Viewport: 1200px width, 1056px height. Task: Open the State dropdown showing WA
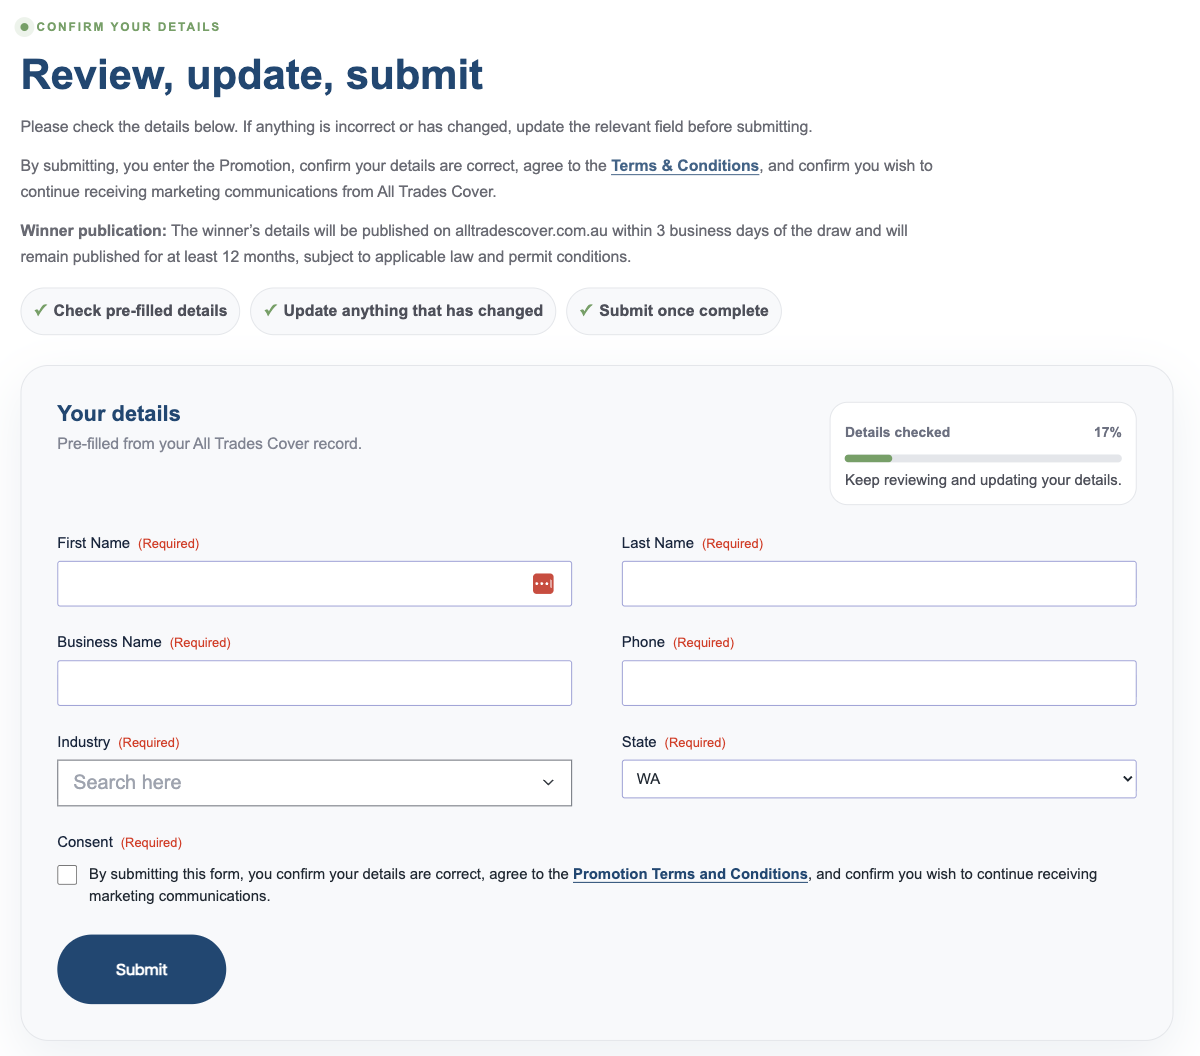(879, 779)
